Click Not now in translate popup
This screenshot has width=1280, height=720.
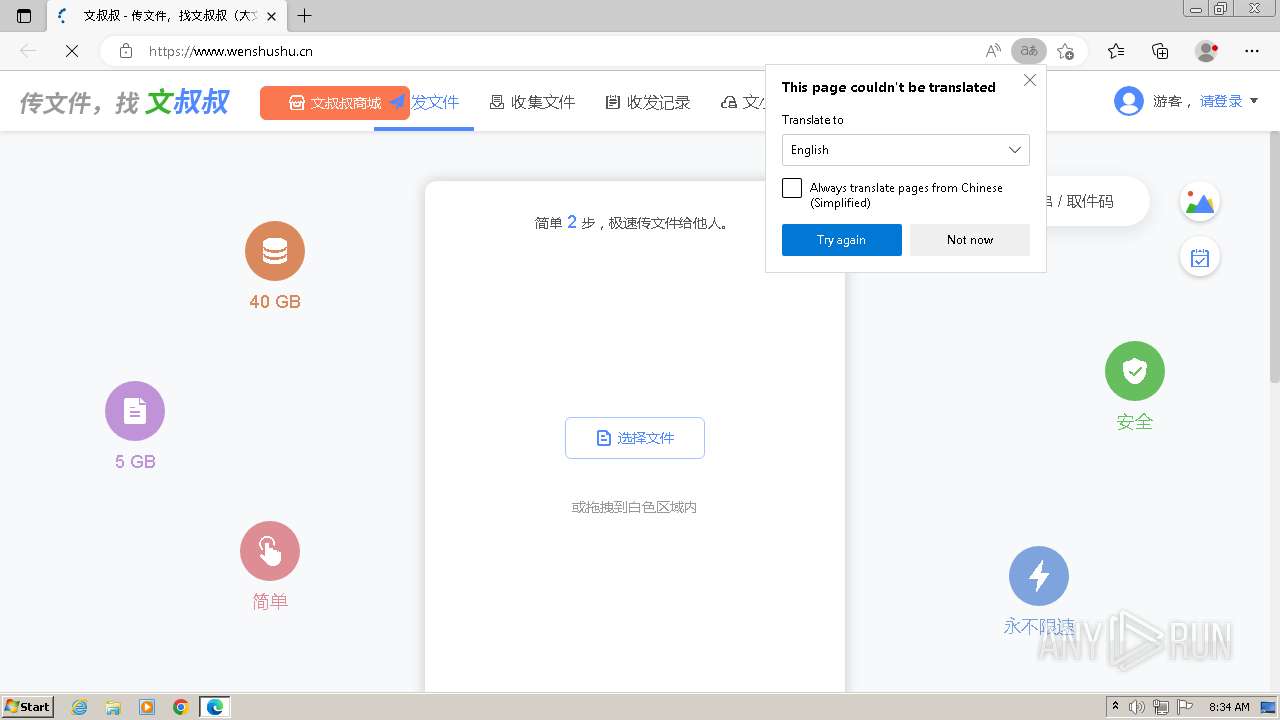(x=970, y=240)
